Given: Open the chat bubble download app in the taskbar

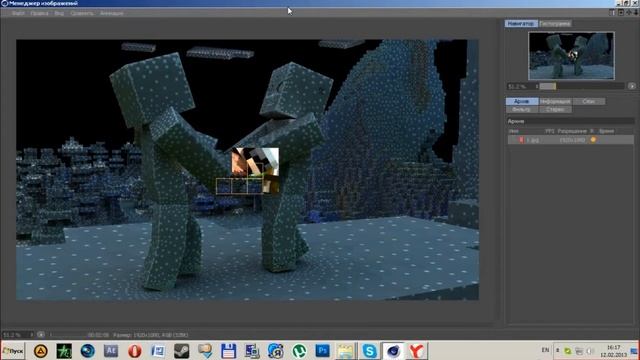Looking at the screenshot, I should (205, 351).
